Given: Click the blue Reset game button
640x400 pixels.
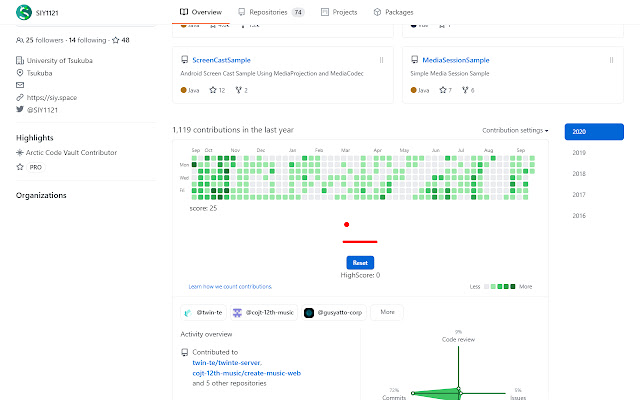Looking at the screenshot, I should [360, 262].
